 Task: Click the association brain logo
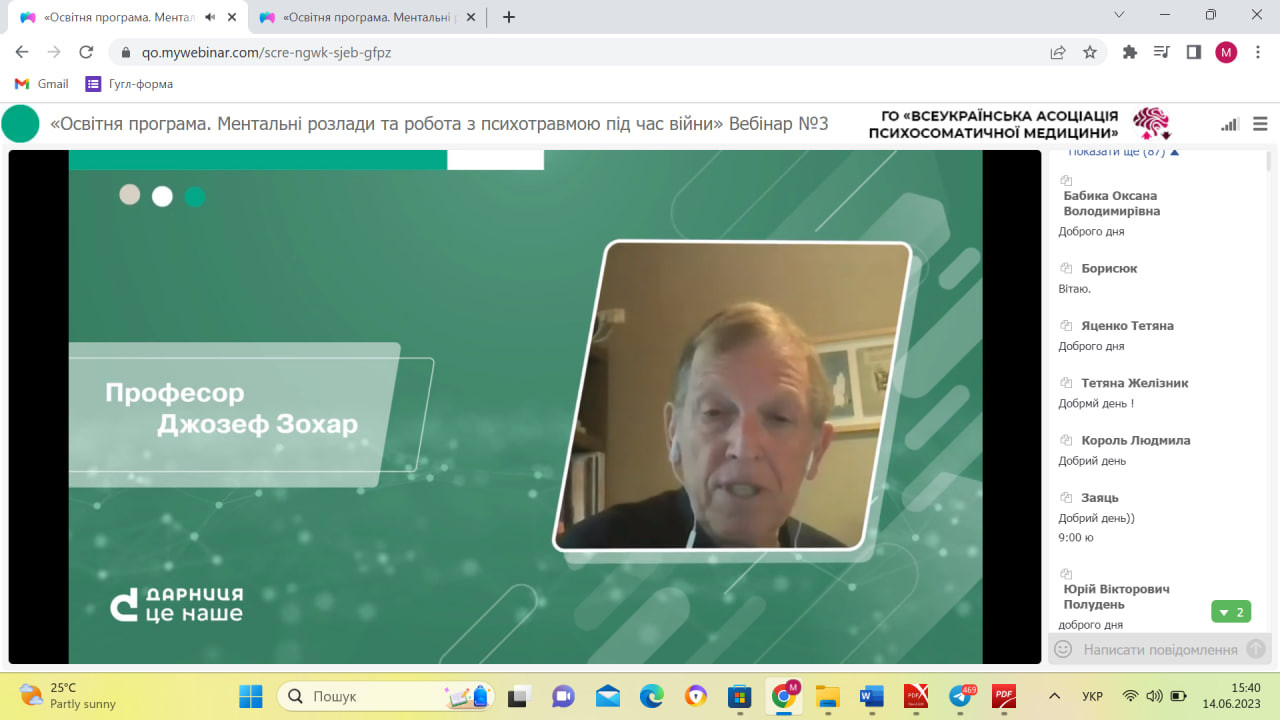[x=1151, y=124]
